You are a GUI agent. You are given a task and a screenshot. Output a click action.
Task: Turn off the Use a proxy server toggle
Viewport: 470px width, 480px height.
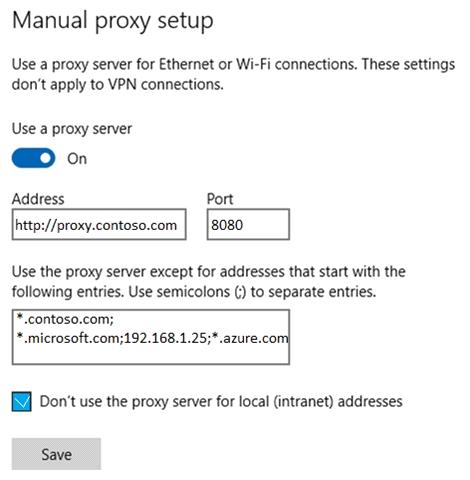[x=33, y=158]
